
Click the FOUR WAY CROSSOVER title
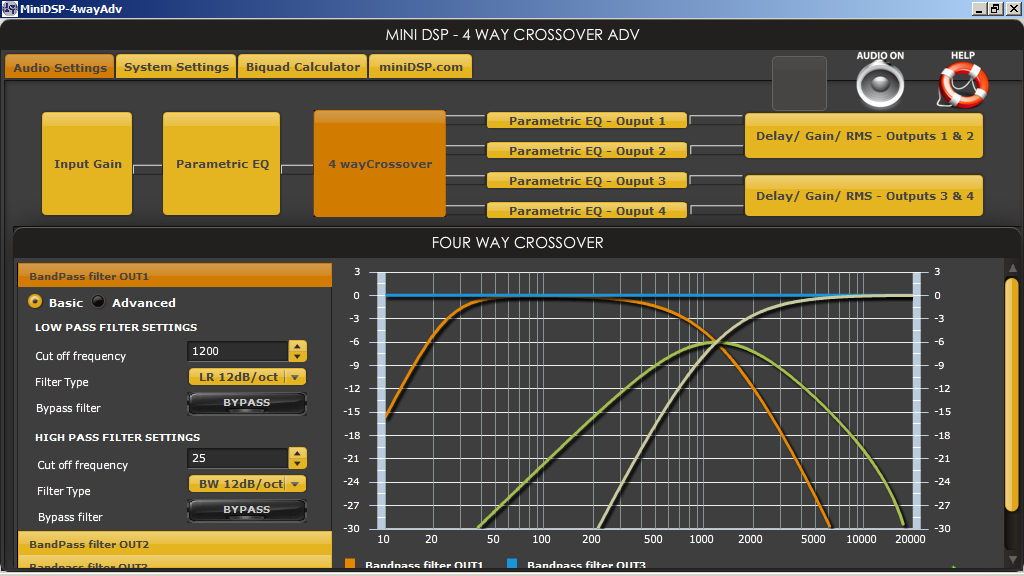point(517,242)
